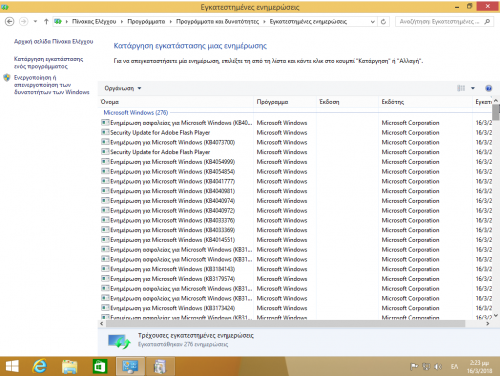Select the KB4040974 update row
This screenshot has width=500, height=376.
pyautogui.click(x=296, y=201)
